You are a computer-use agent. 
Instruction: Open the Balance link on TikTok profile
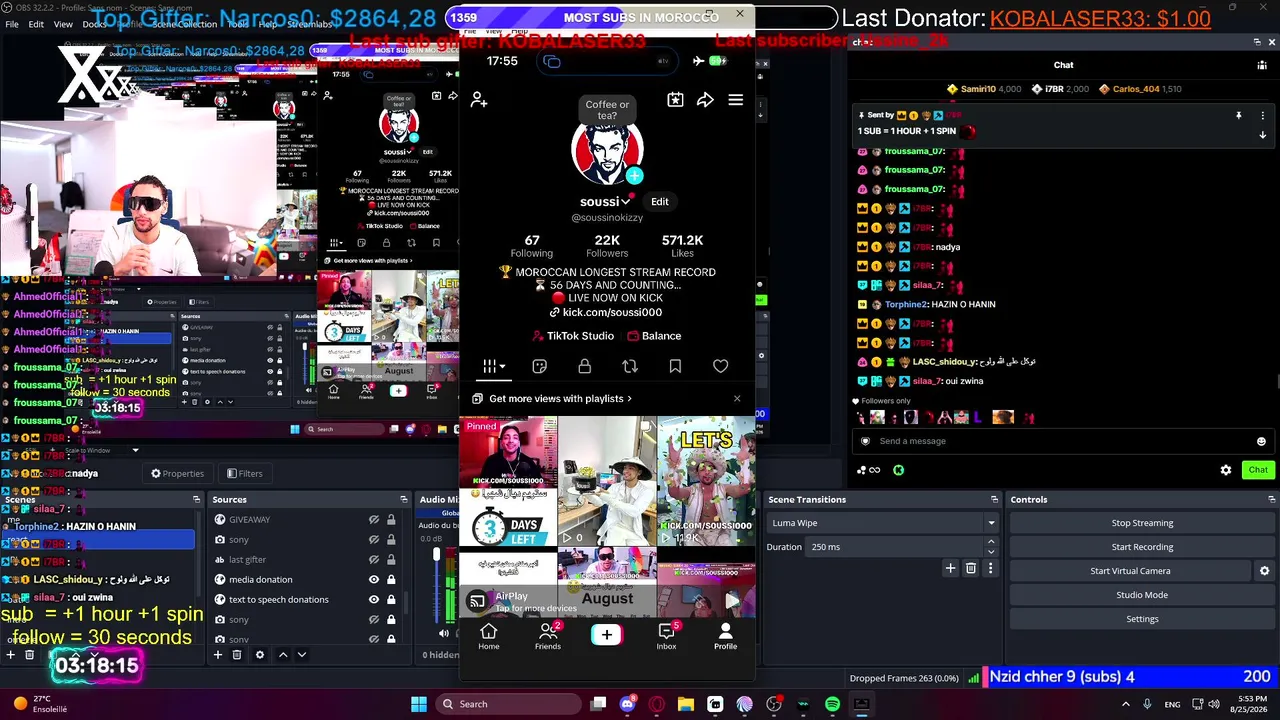coord(654,336)
